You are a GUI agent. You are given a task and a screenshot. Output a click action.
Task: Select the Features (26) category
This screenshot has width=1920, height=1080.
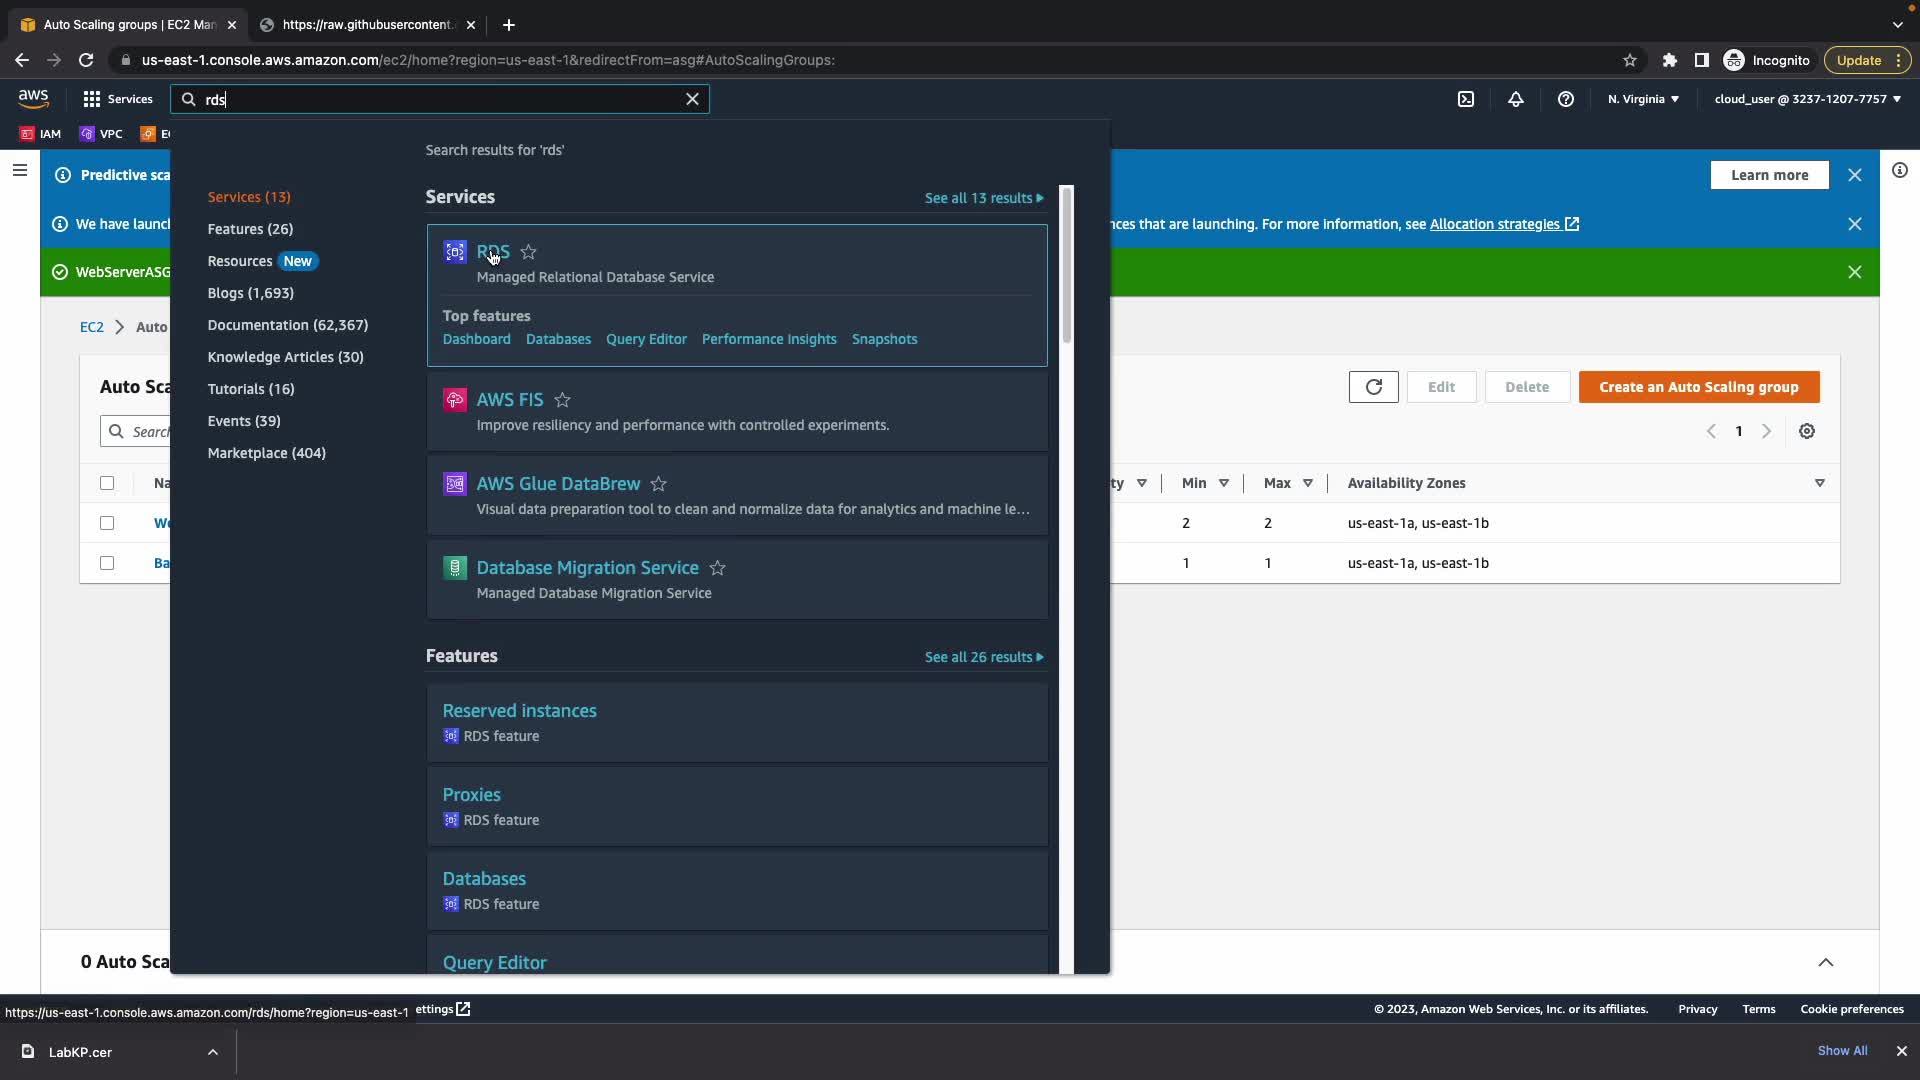pos(250,229)
